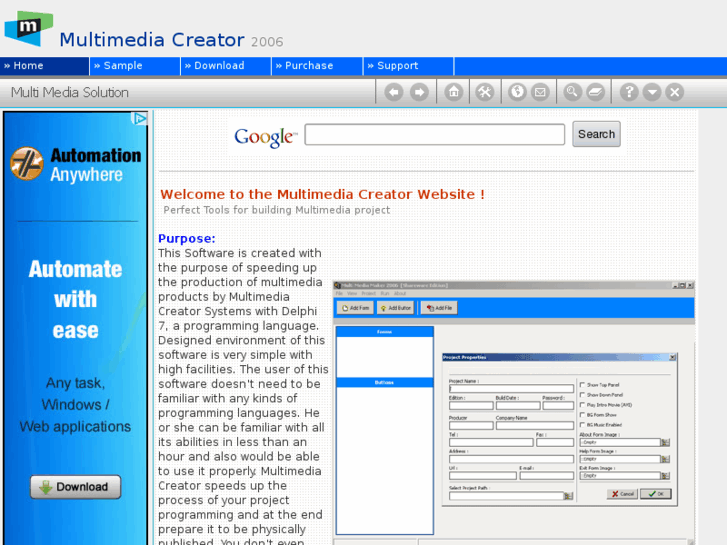Click Company Name field in dialog
Screen dimensions: 727x545
(x=535, y=425)
